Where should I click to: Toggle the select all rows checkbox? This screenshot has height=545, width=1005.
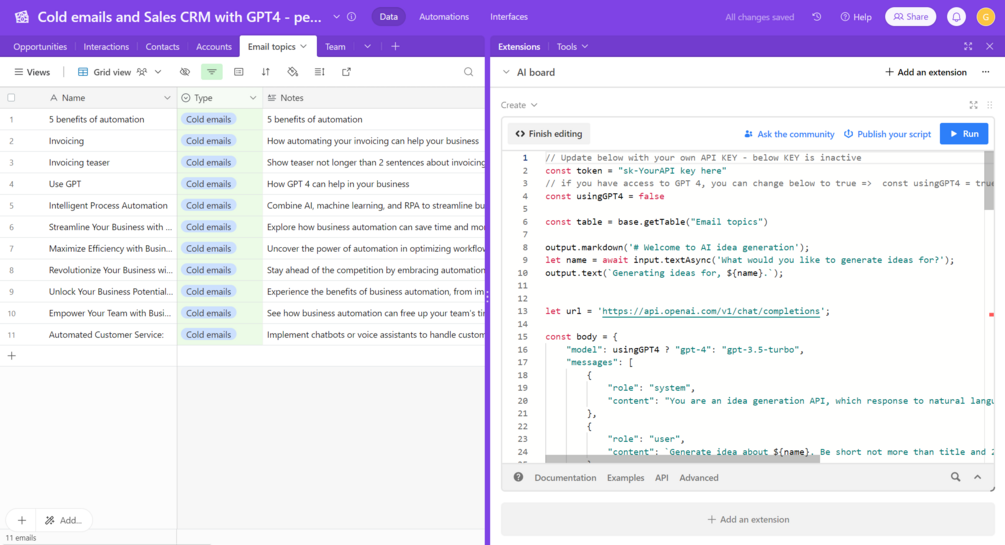(x=11, y=97)
